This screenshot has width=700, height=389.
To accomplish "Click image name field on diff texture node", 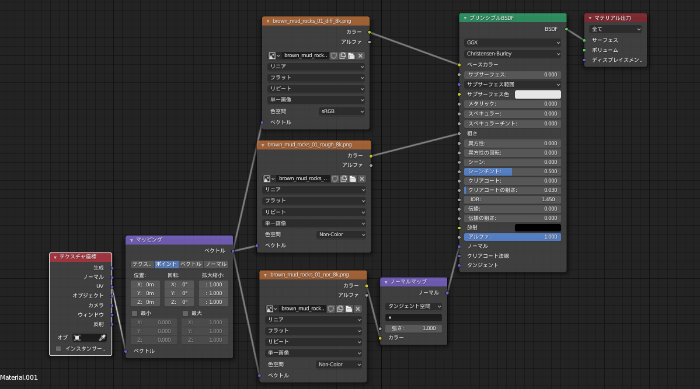I will (305, 56).
